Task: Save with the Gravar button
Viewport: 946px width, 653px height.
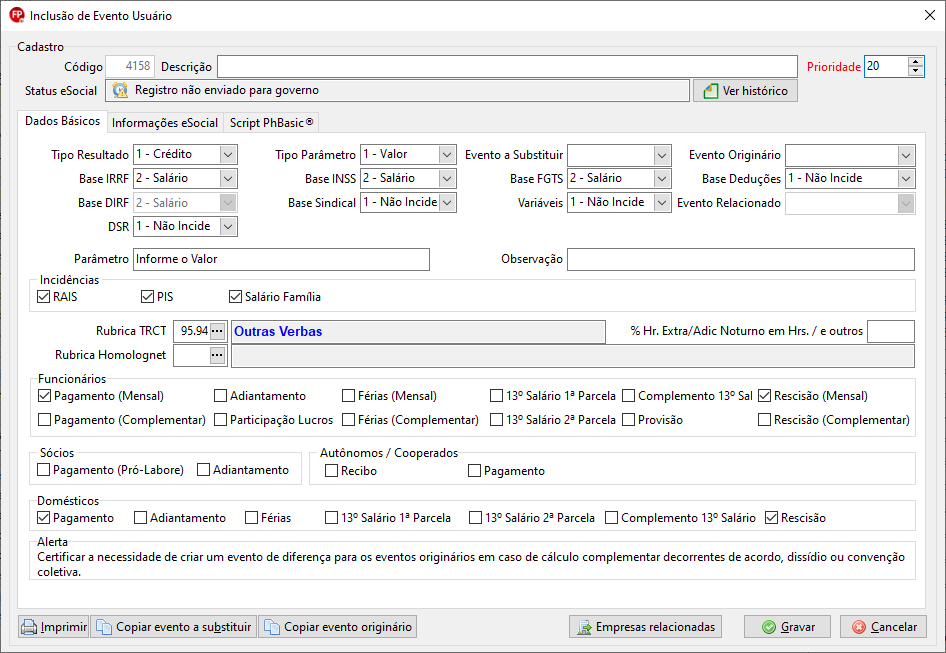Action: coord(787,627)
